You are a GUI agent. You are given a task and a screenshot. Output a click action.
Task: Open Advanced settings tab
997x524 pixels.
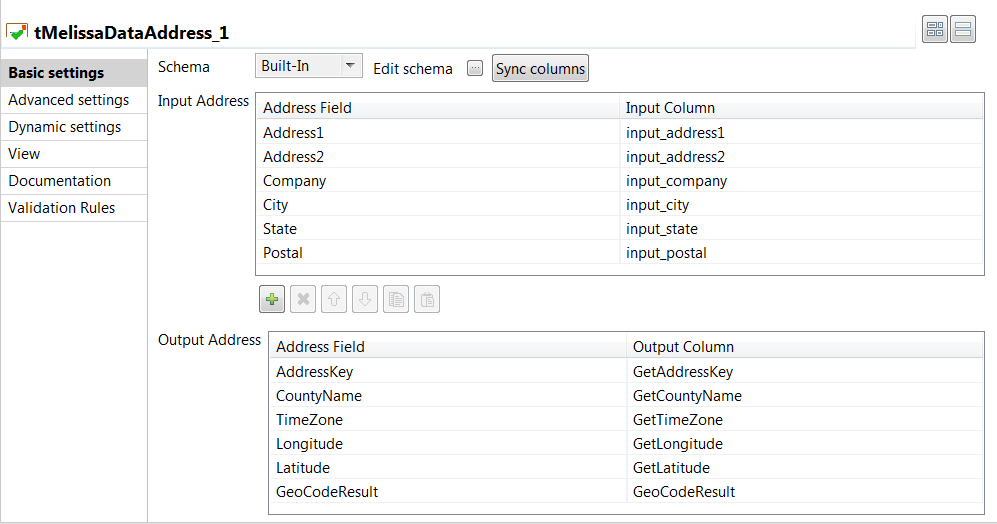tap(69, 100)
